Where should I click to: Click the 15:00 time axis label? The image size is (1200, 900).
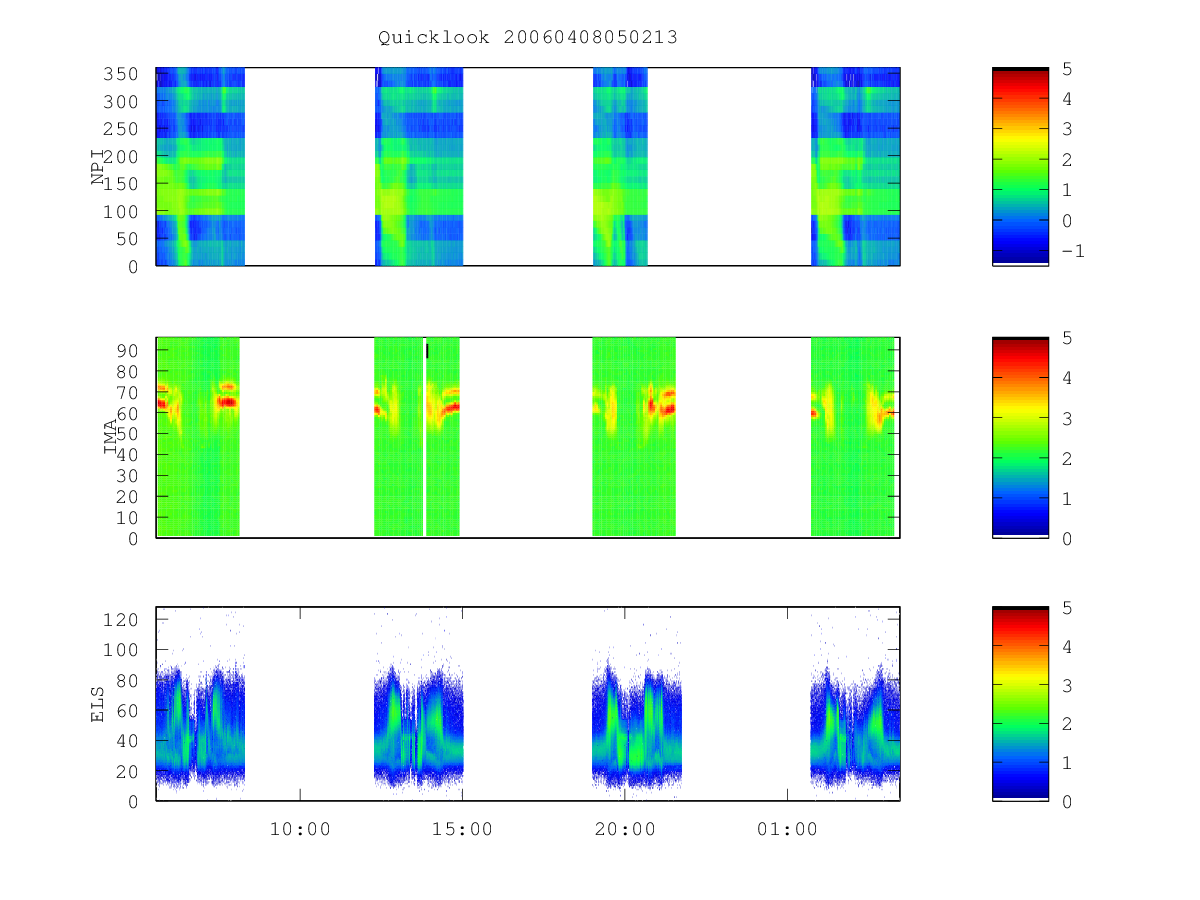(x=462, y=829)
